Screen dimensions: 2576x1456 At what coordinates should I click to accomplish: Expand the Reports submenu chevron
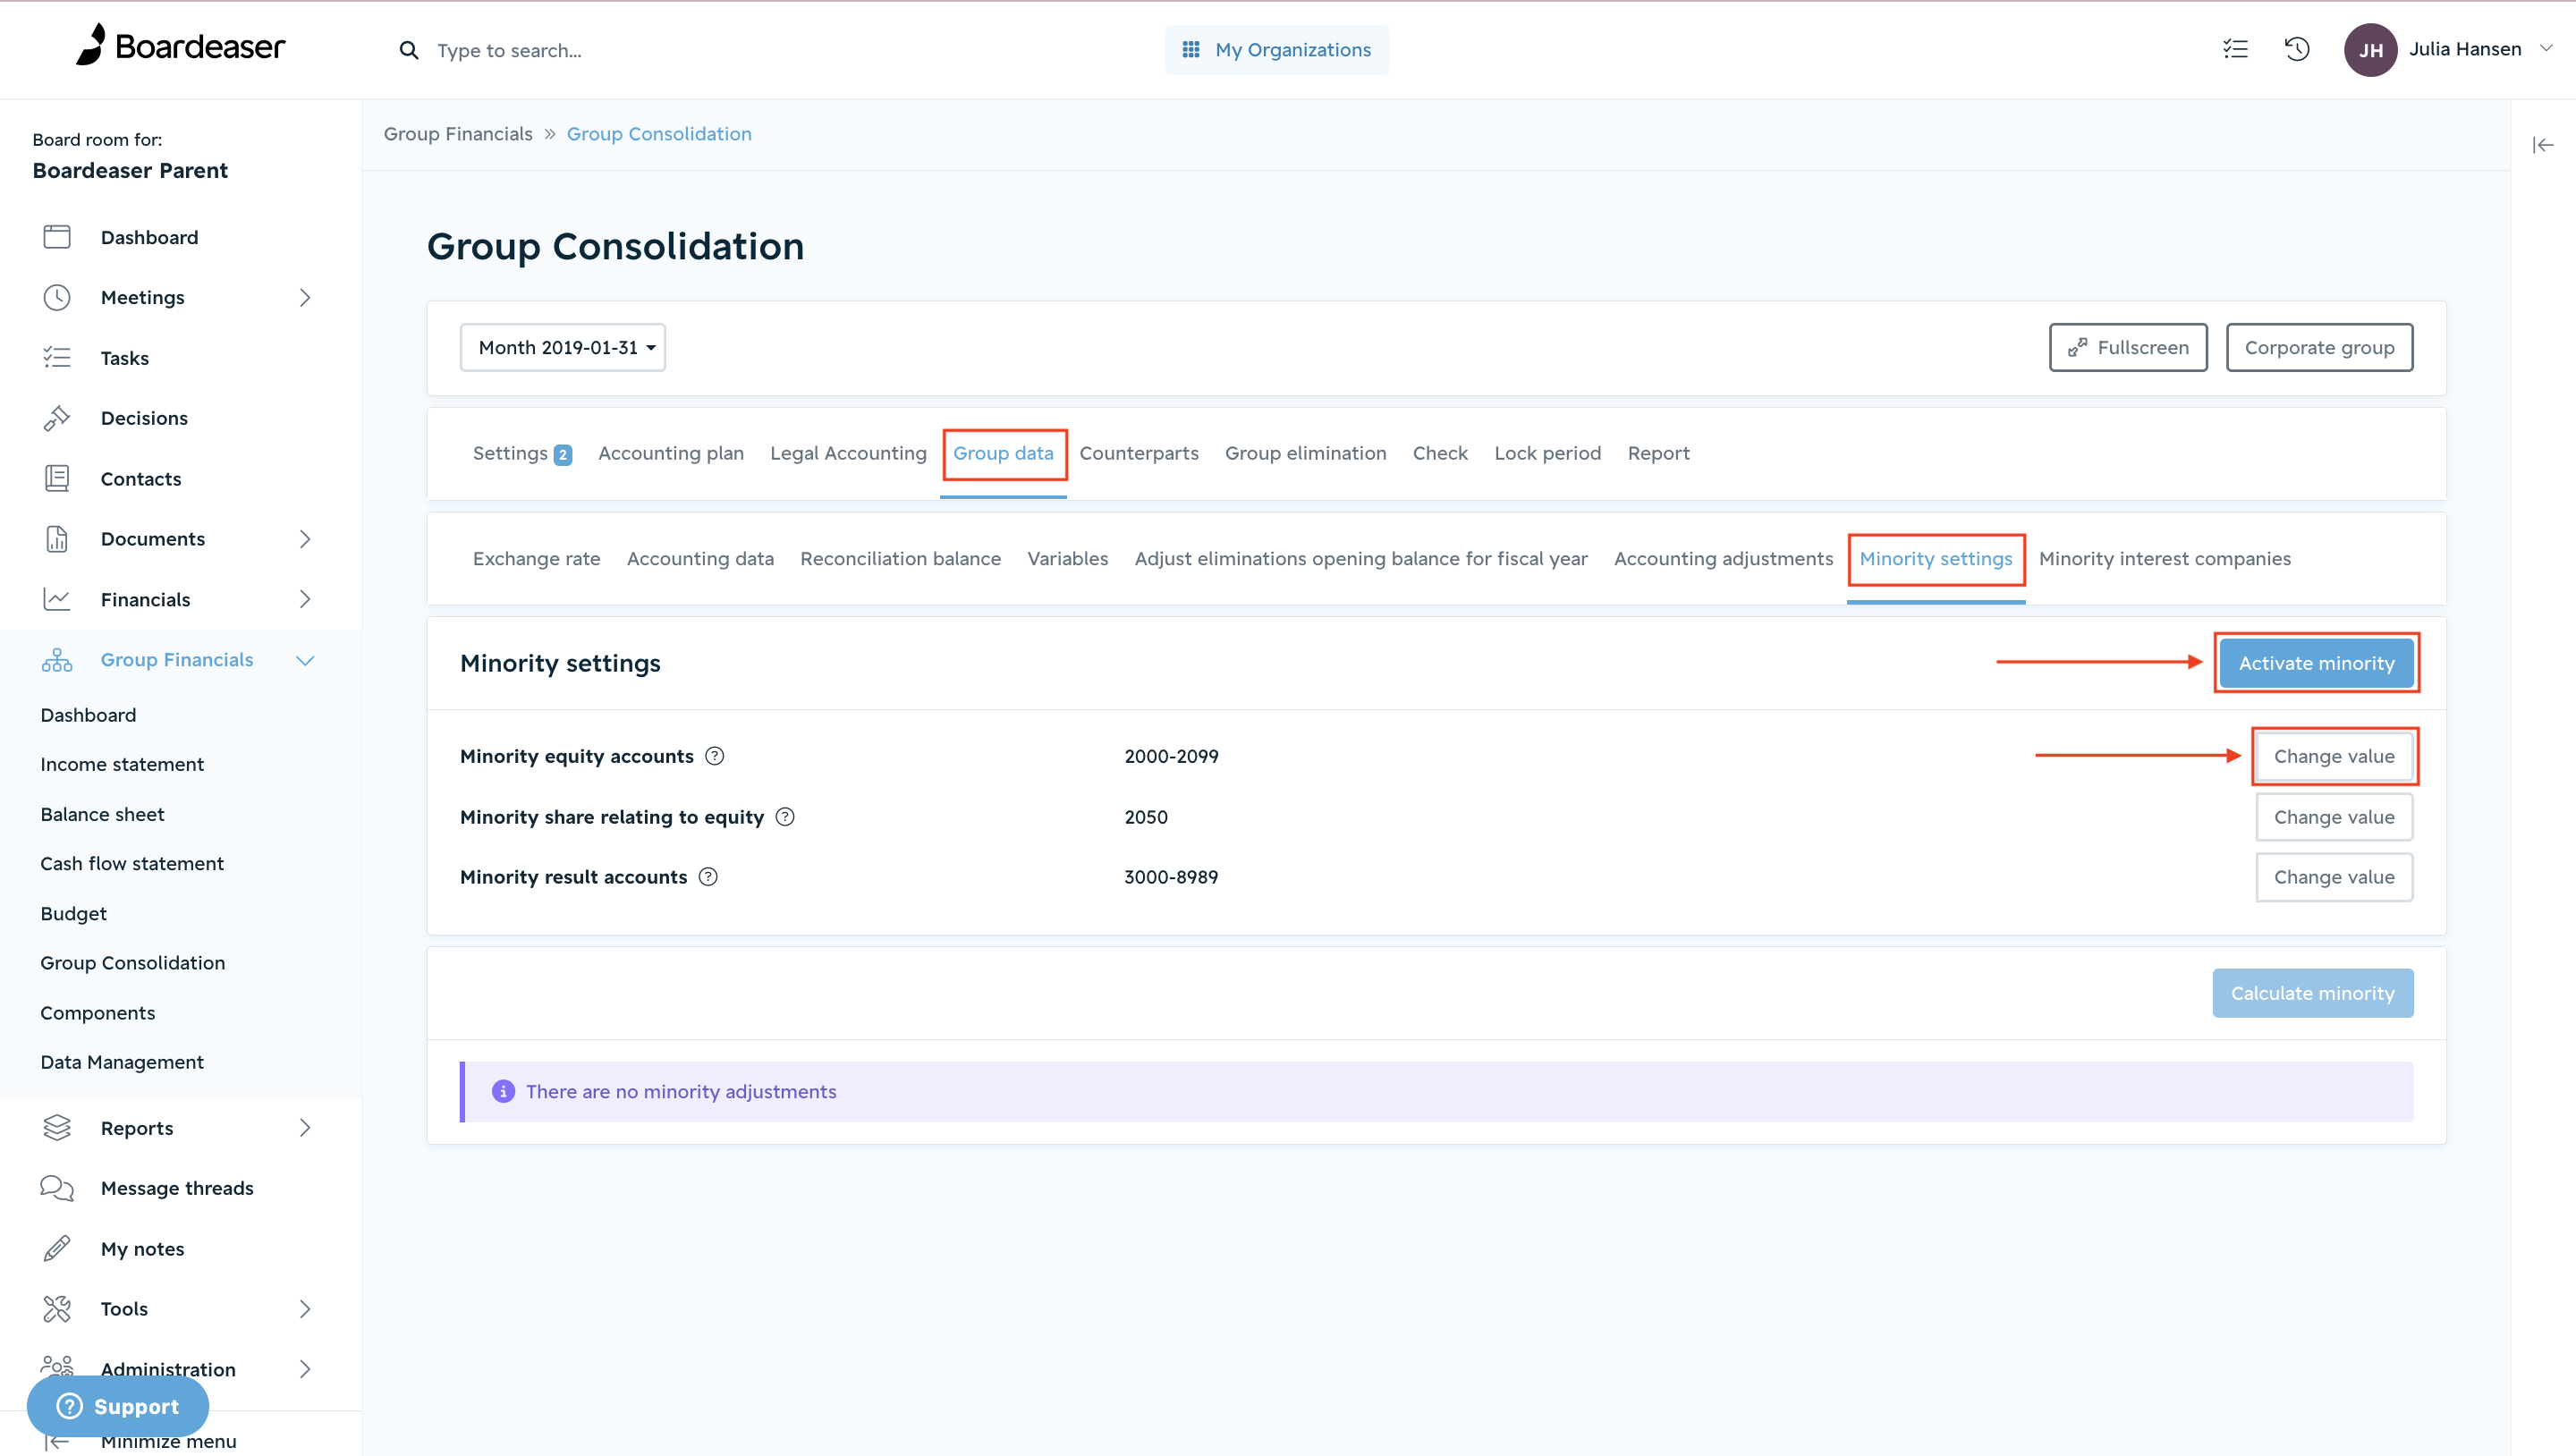[305, 1128]
